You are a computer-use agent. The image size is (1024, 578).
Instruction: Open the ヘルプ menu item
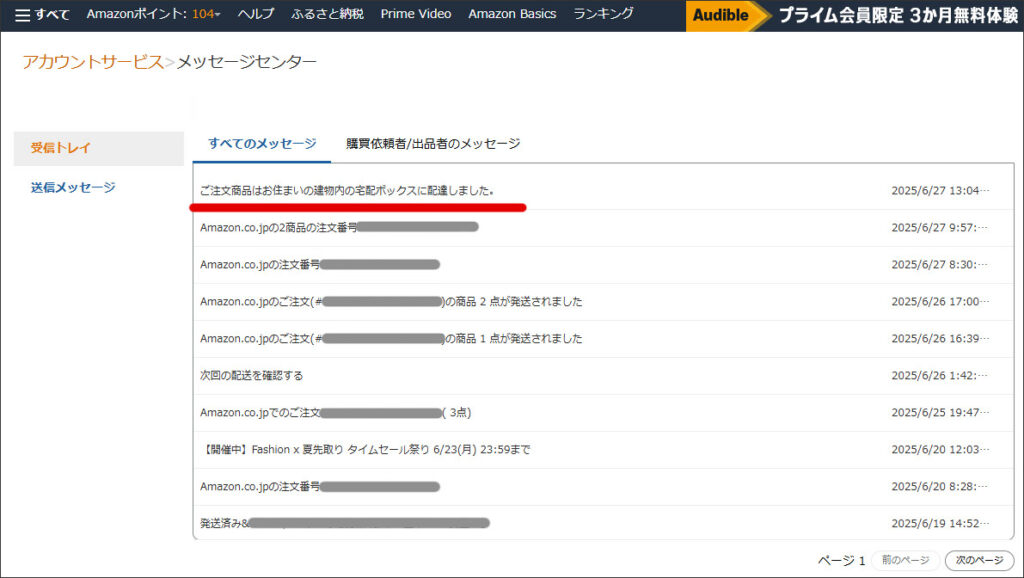click(255, 14)
